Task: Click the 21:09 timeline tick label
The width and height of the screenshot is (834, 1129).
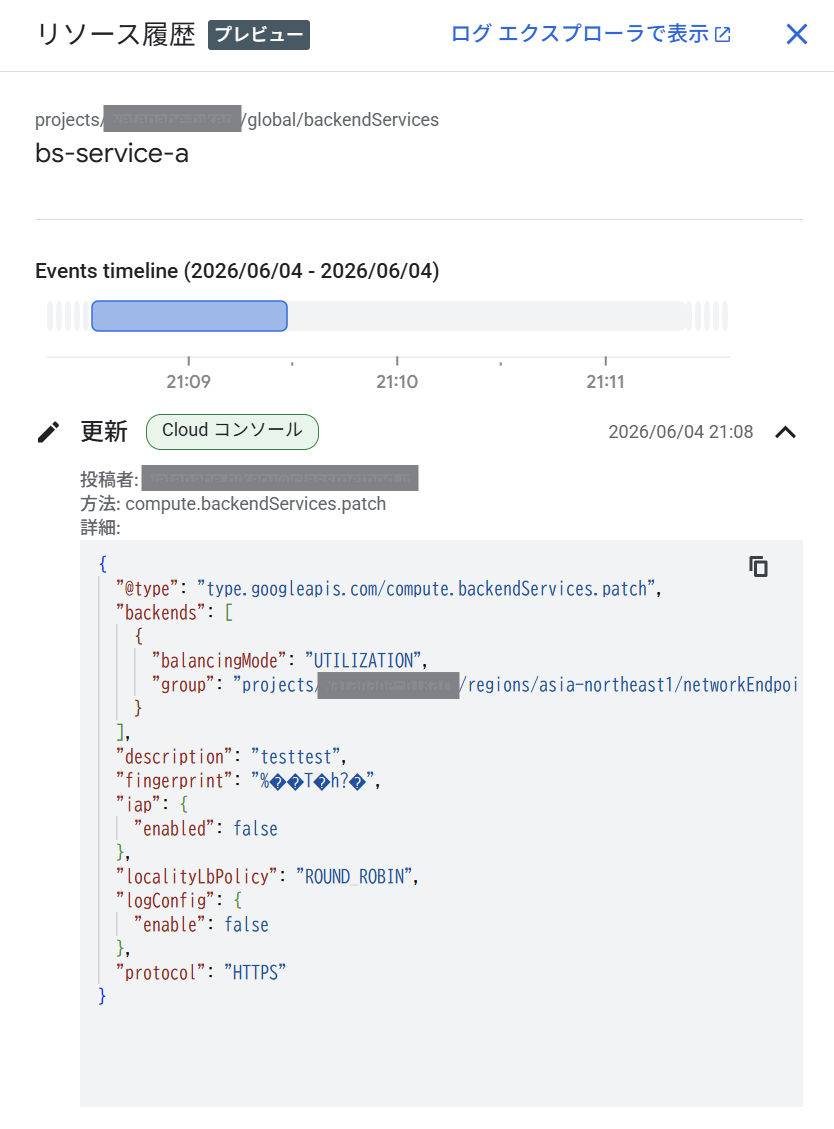Action: [189, 382]
